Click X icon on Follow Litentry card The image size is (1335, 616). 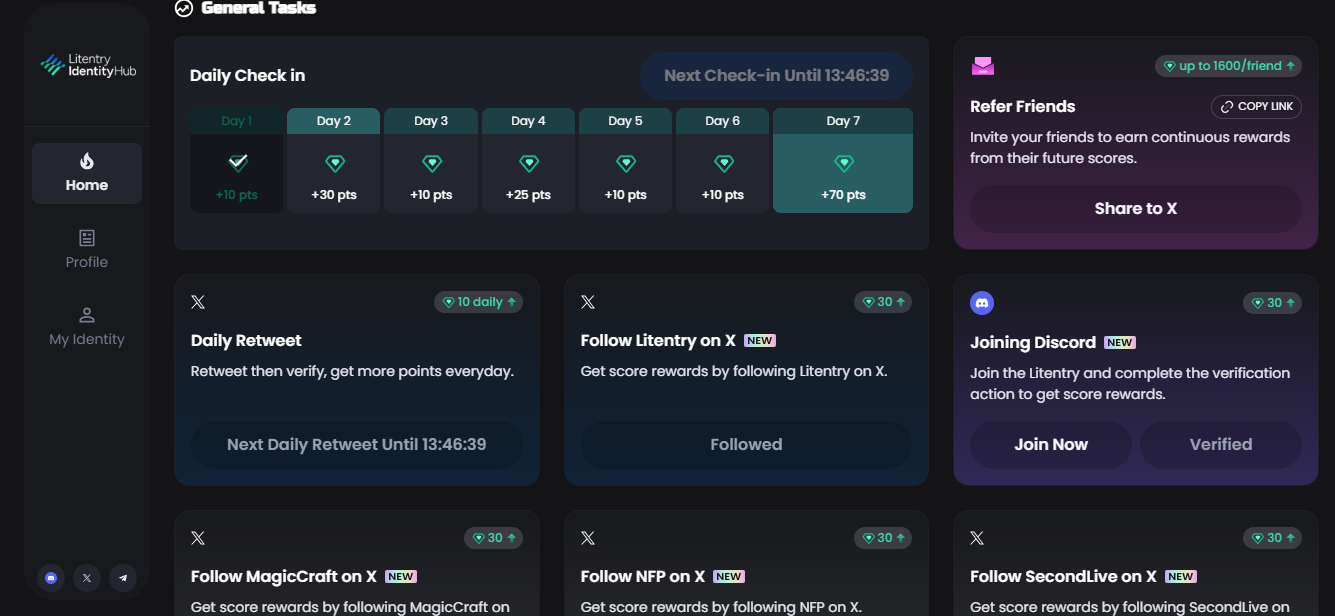[x=588, y=302]
